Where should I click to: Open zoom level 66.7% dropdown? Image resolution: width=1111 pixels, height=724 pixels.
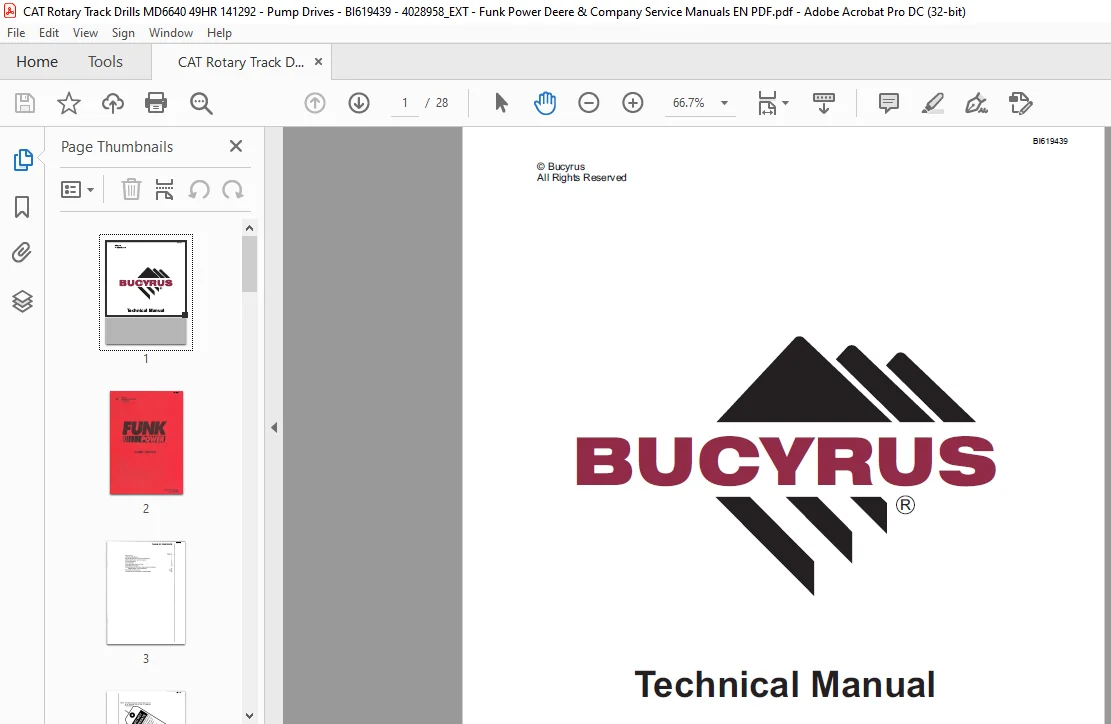(x=724, y=103)
